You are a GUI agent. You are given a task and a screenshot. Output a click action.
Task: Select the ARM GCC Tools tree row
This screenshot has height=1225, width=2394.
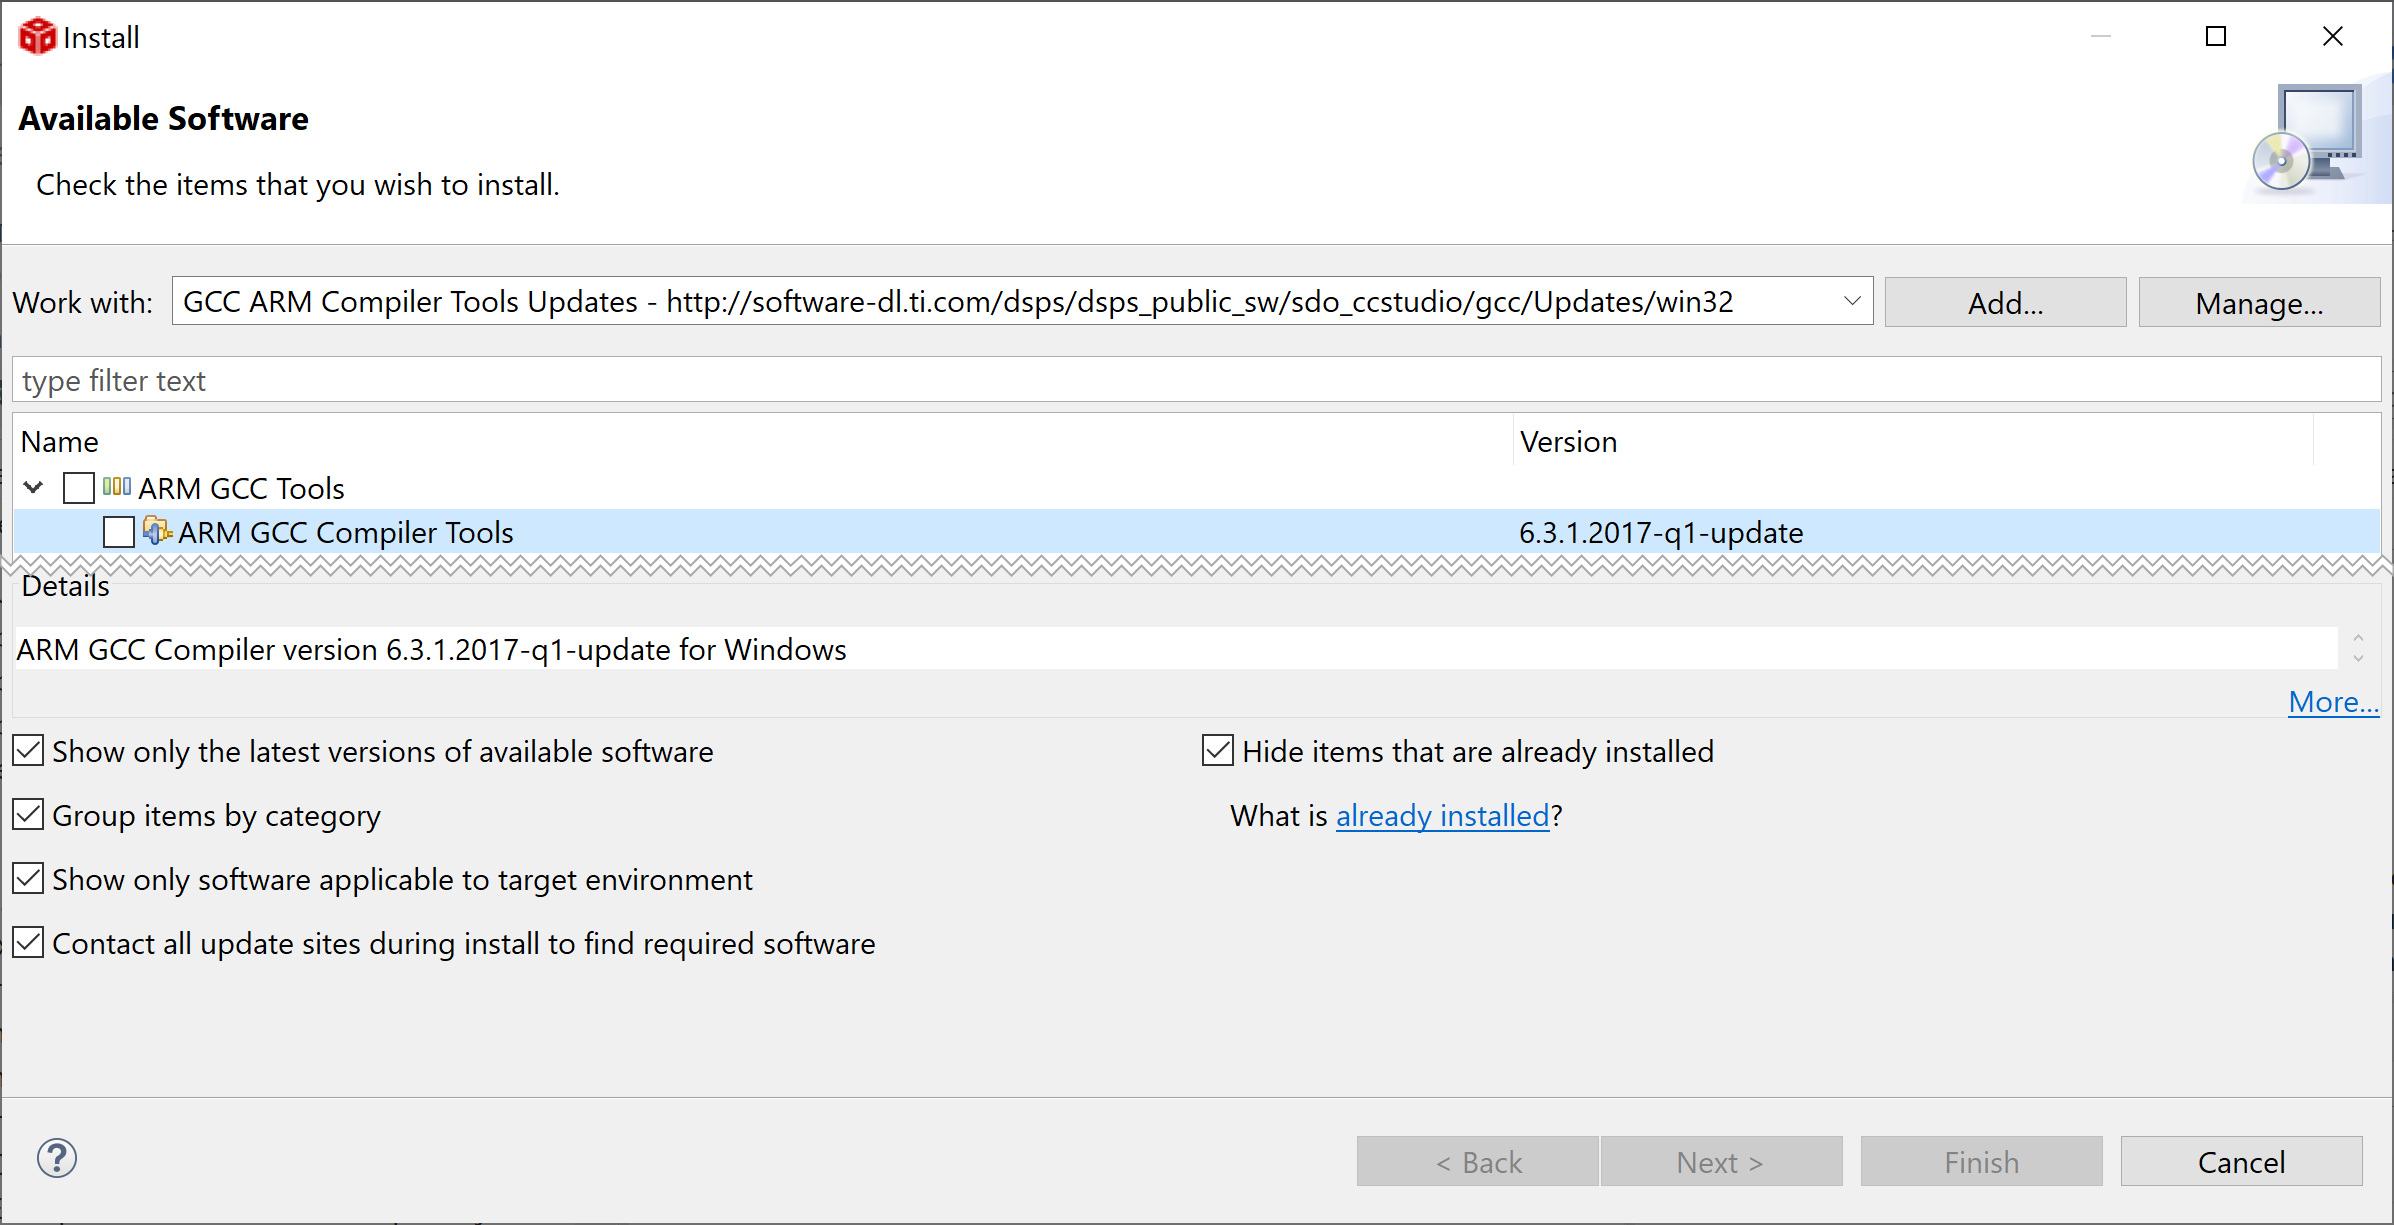click(x=1196, y=488)
